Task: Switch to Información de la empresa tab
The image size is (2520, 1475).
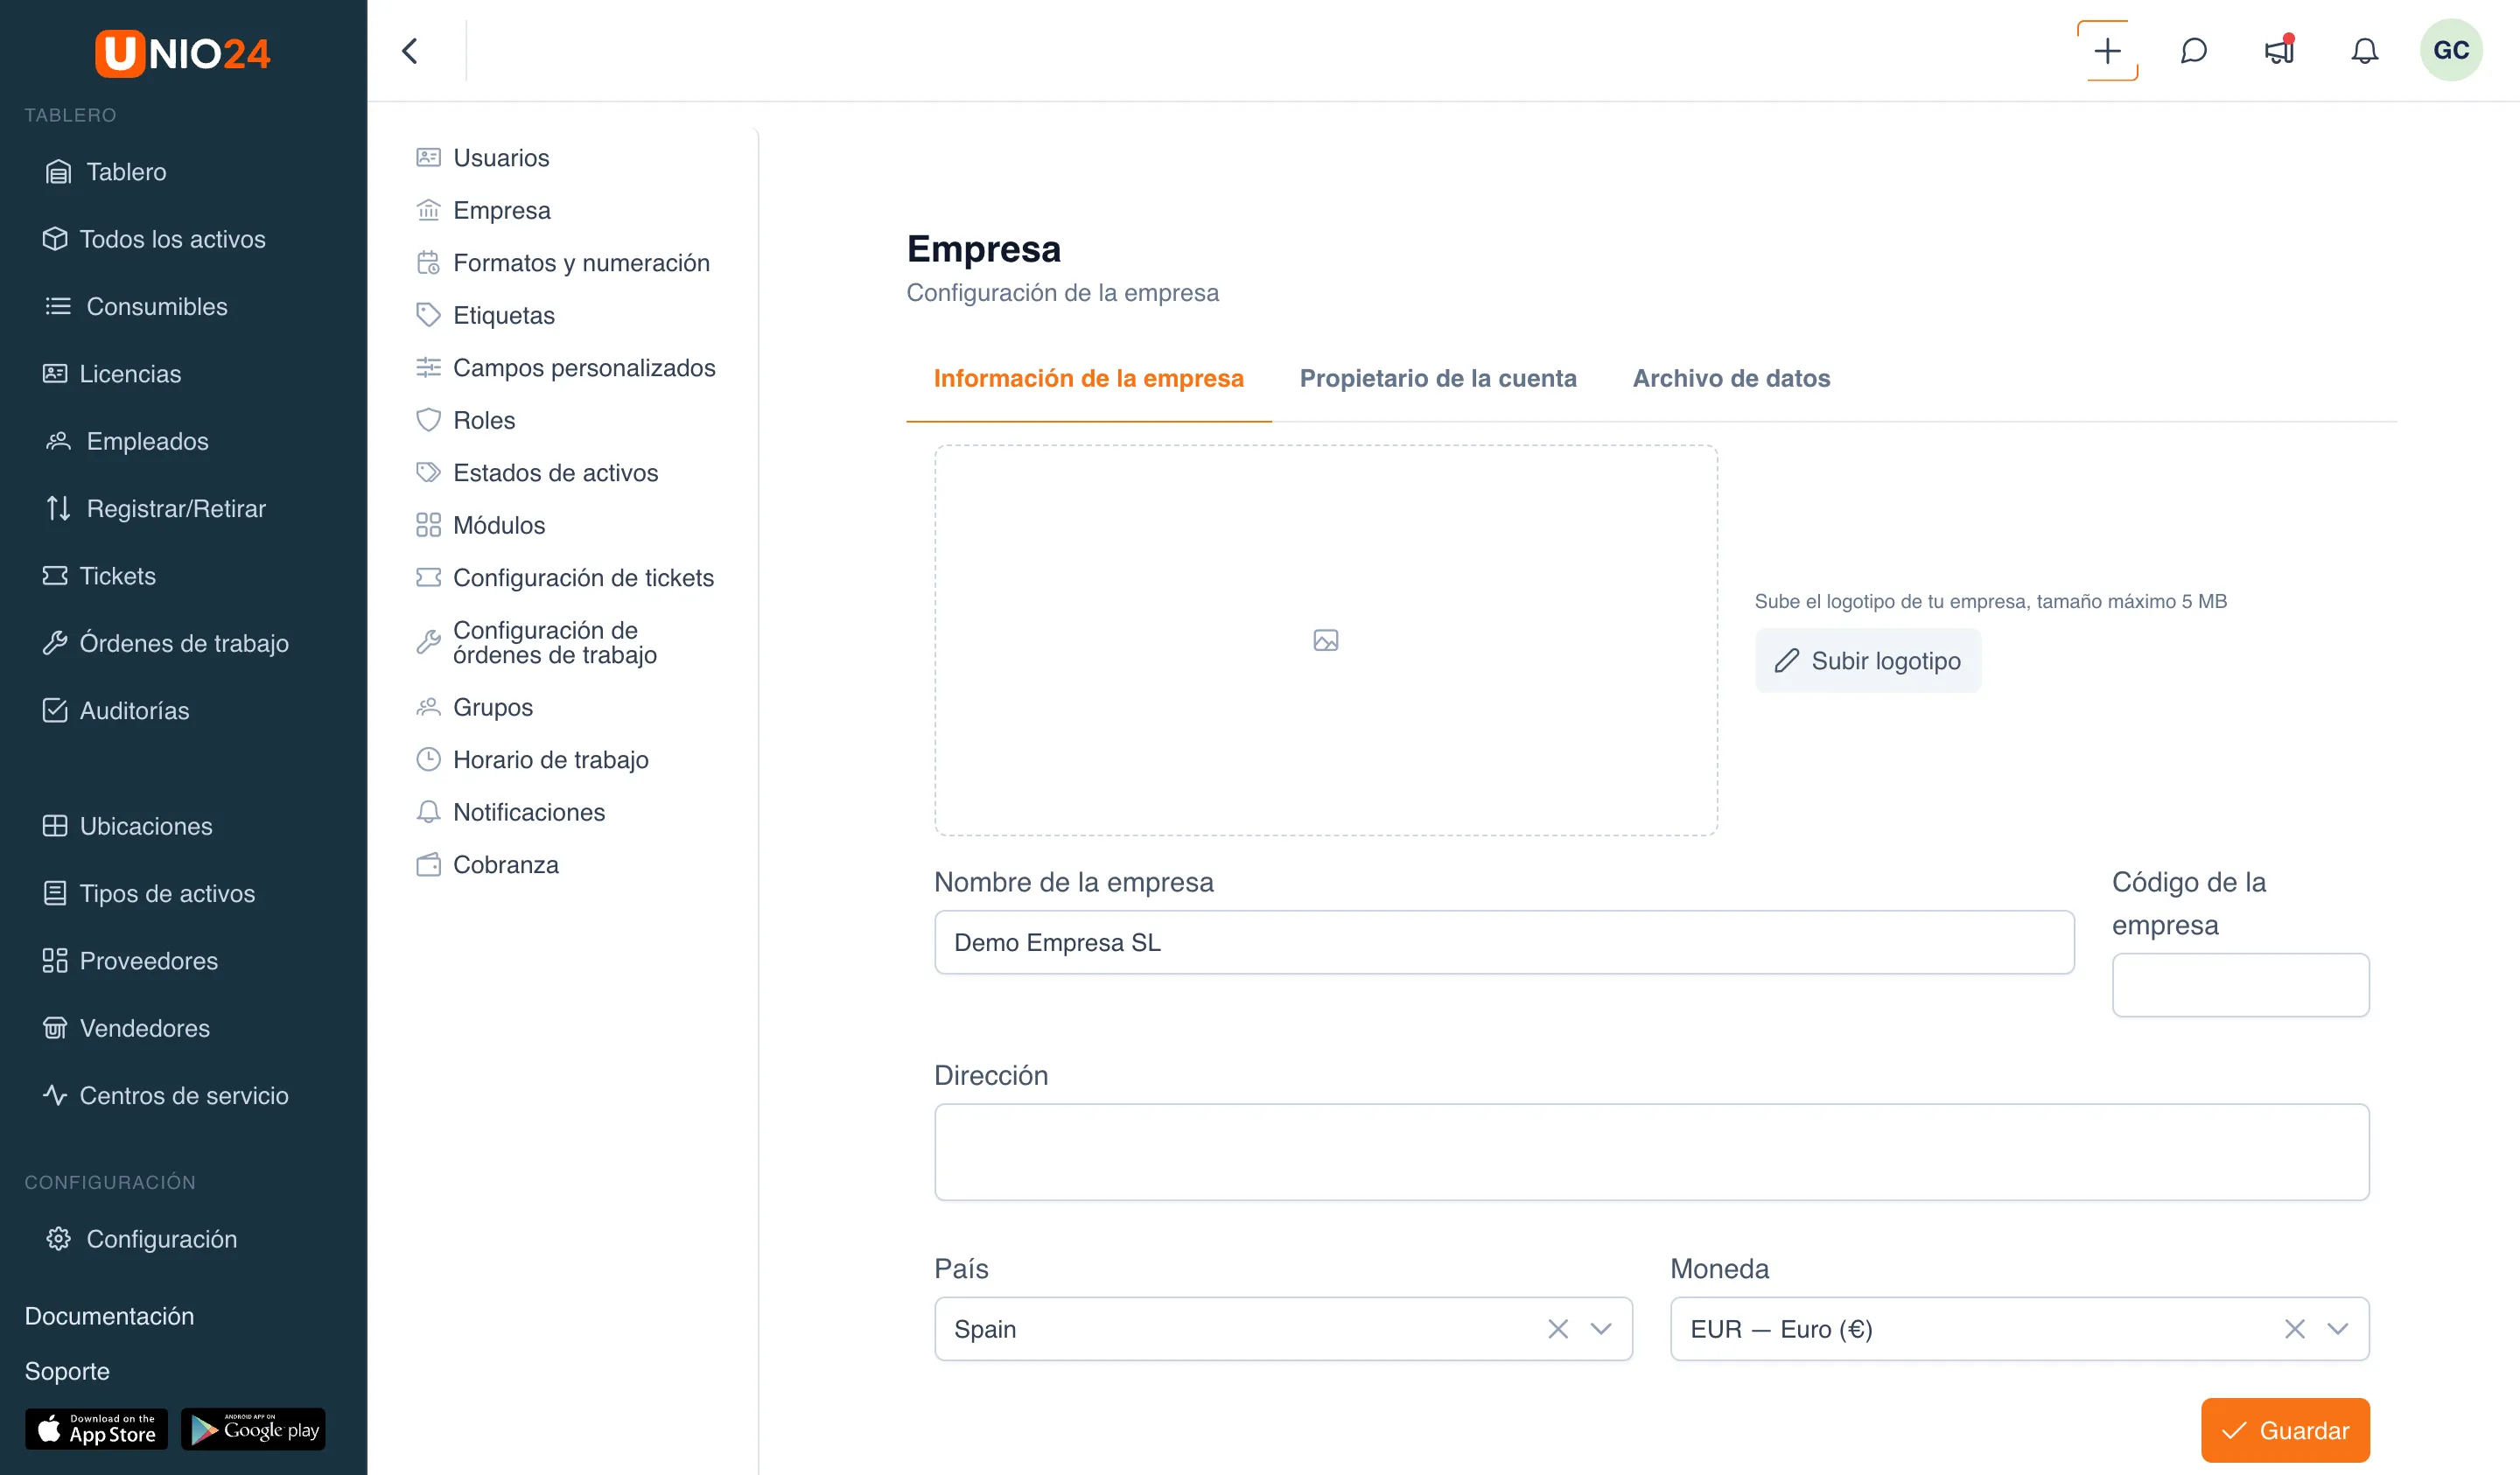Action: pyautogui.click(x=1088, y=379)
